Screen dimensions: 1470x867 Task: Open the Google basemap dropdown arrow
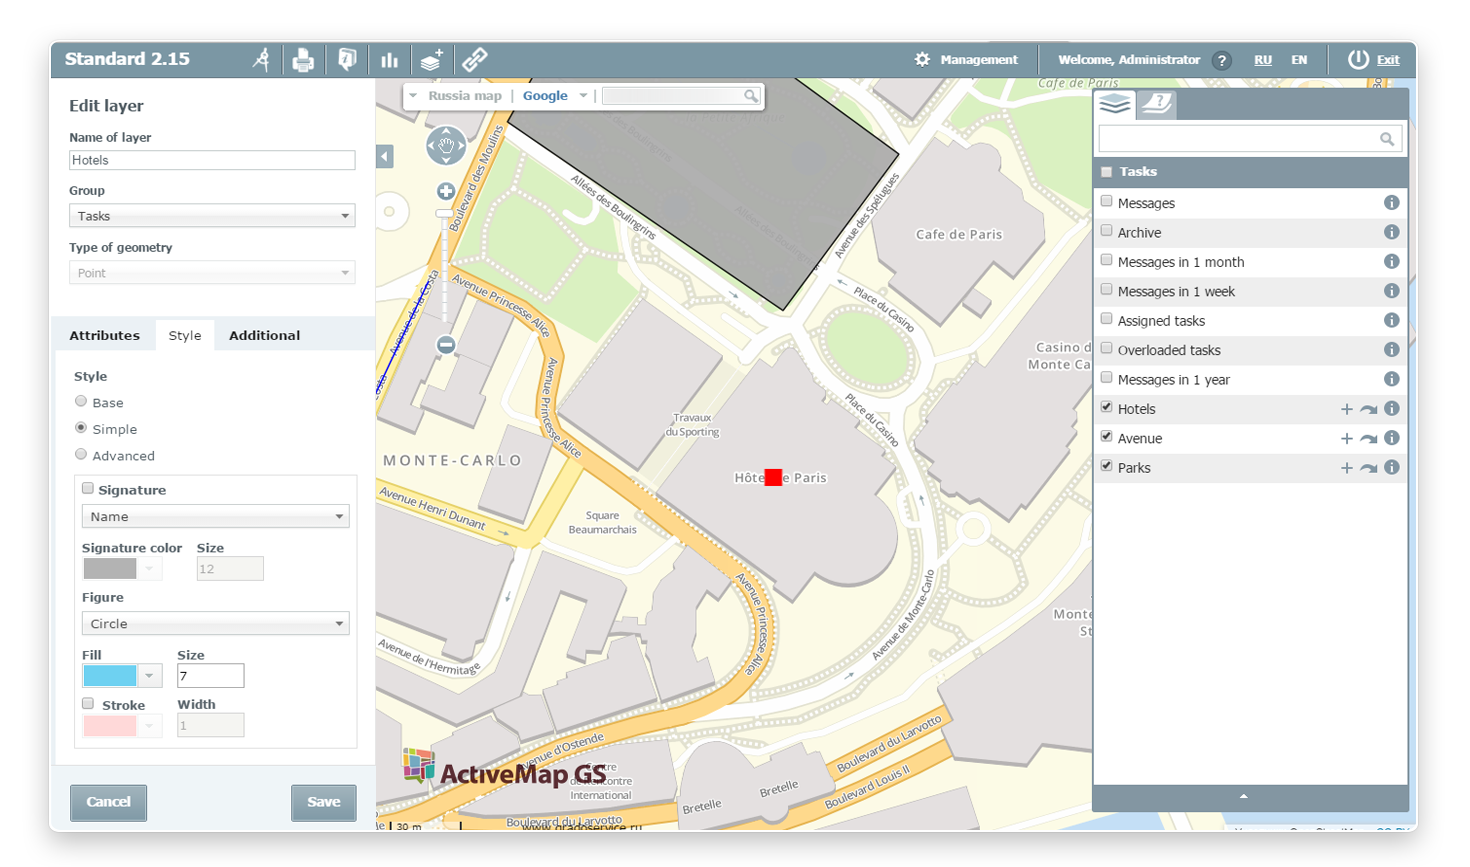[583, 96]
